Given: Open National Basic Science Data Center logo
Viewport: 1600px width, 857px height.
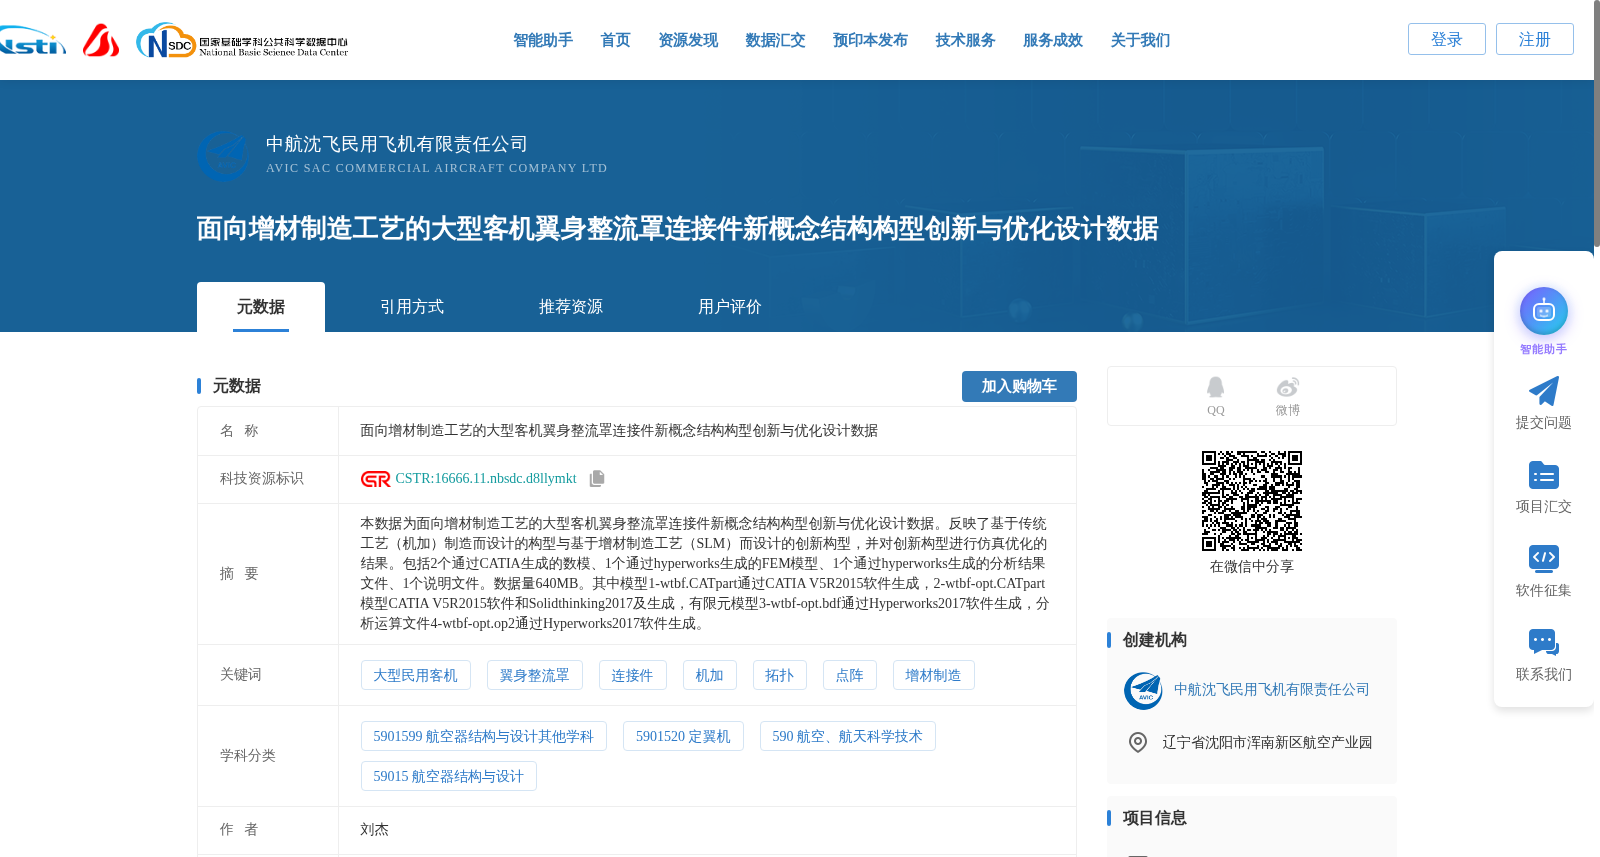Looking at the screenshot, I should click(242, 41).
